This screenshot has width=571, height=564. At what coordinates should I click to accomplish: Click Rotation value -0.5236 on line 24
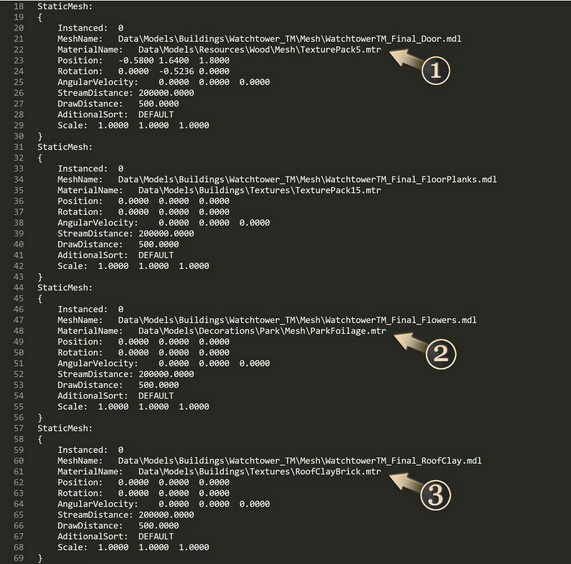pyautogui.click(x=176, y=71)
